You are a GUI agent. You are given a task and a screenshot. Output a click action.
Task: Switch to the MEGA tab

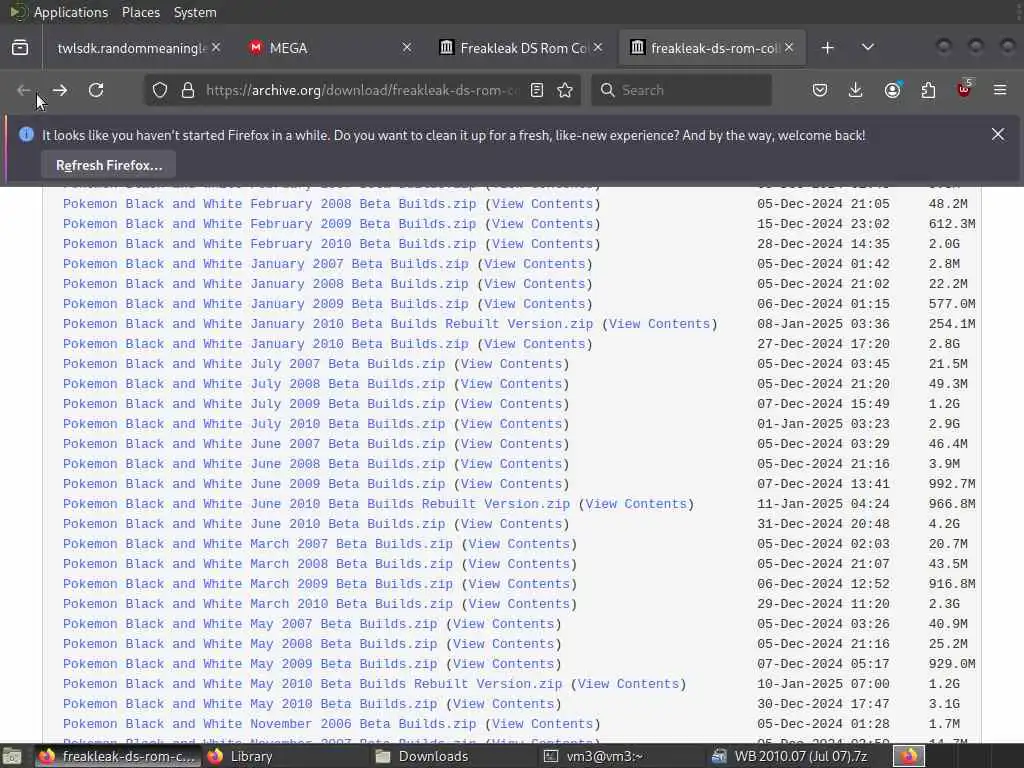327,48
